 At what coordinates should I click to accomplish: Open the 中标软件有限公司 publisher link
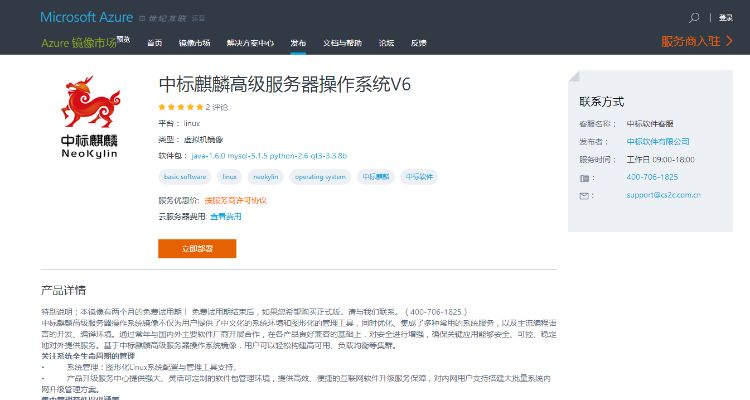pos(657,141)
